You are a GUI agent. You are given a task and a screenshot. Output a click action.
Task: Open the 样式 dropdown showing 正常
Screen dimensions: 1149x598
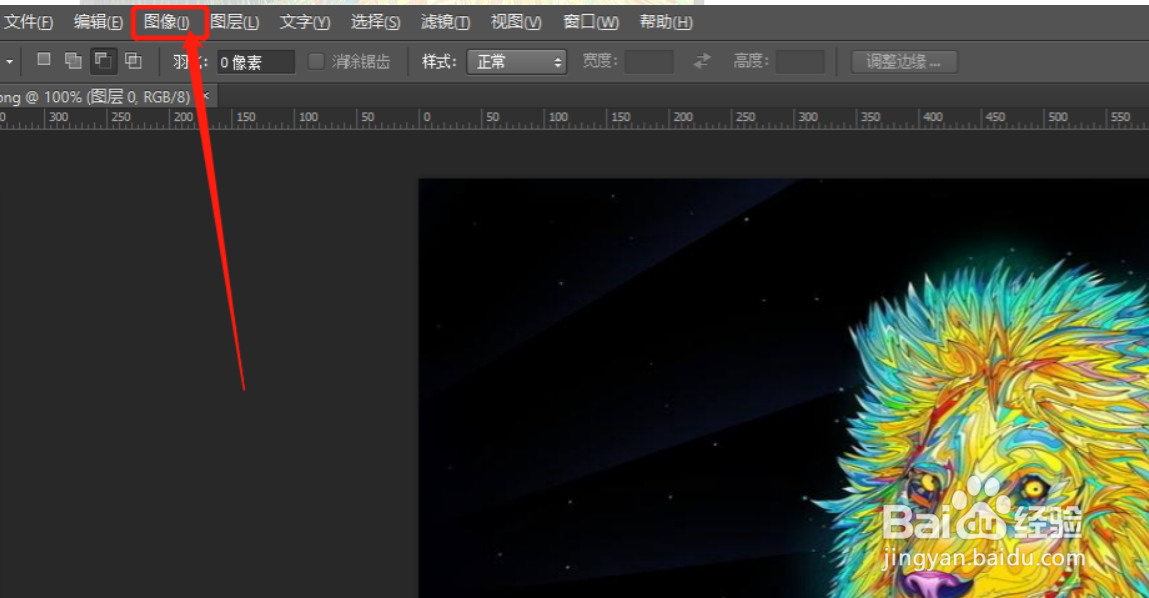pyautogui.click(x=517, y=62)
